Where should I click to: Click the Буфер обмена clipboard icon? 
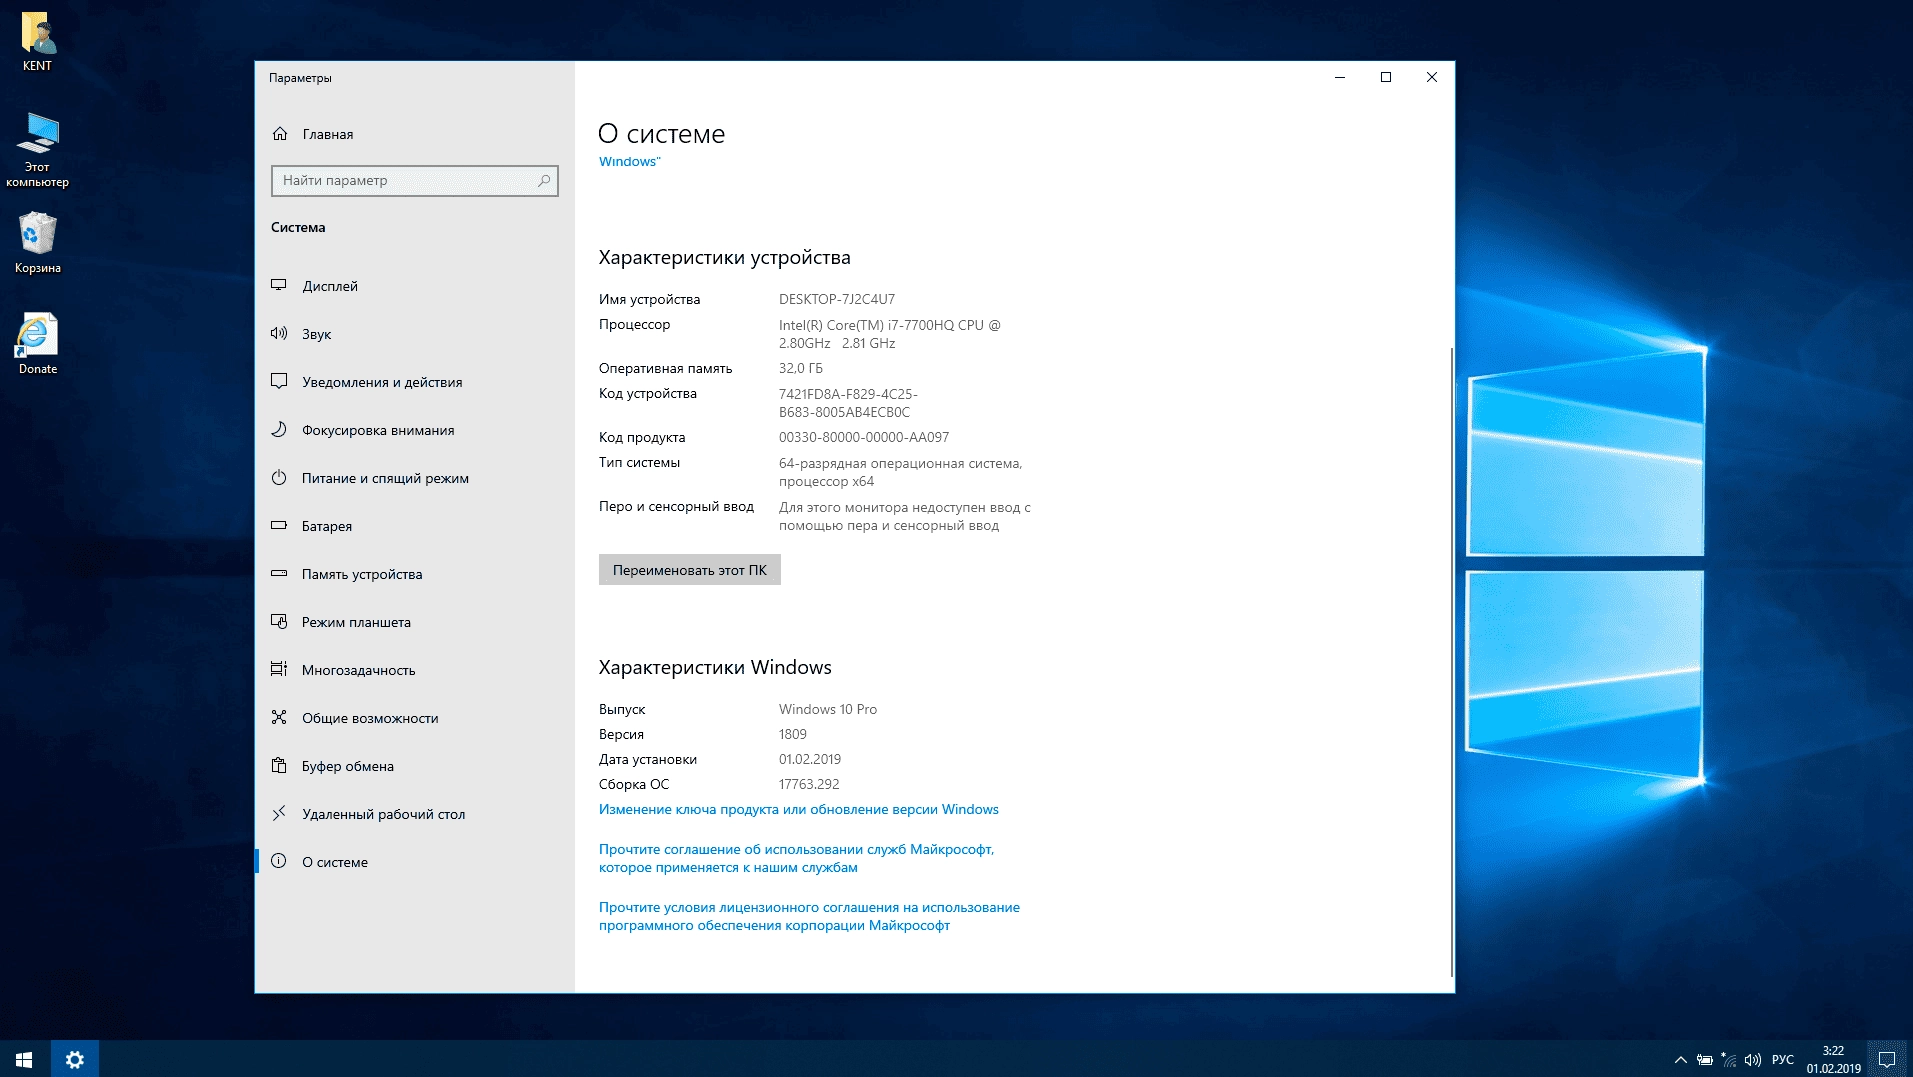279,766
